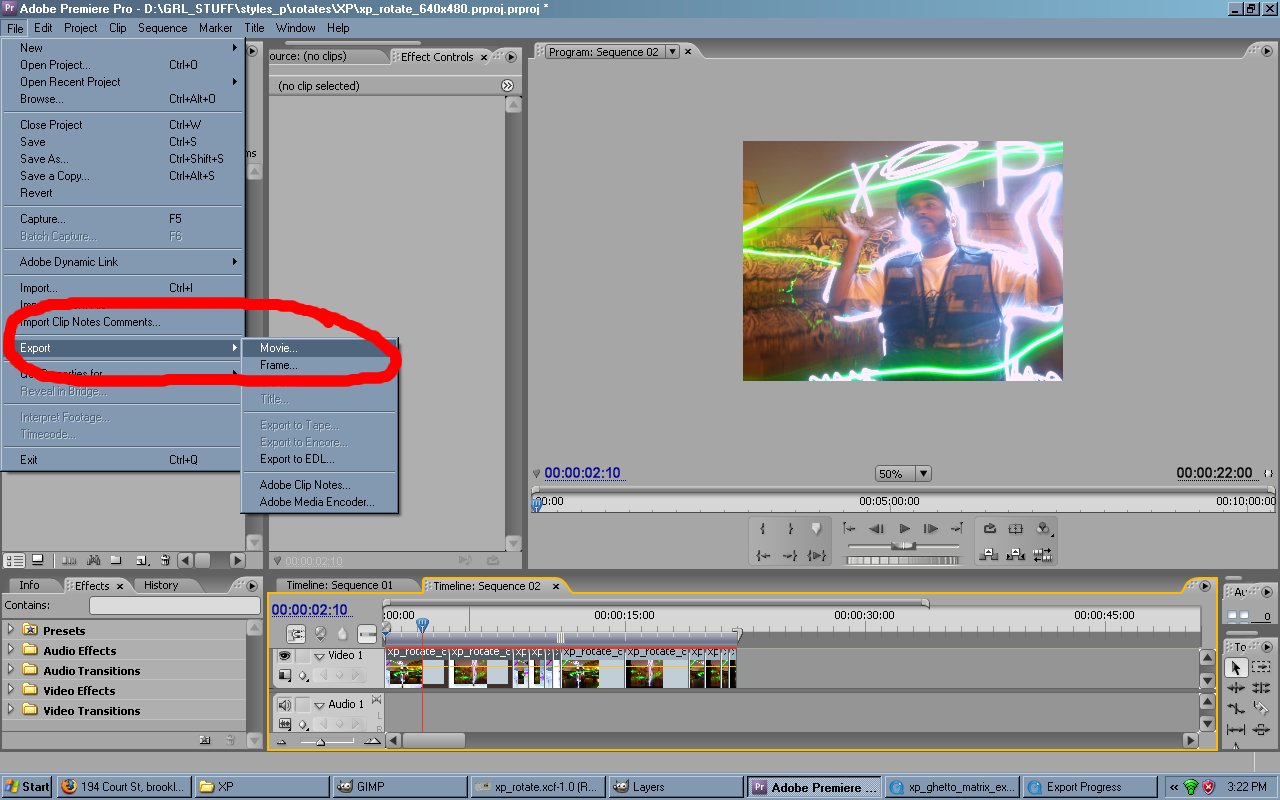Switch Project panel to Icon view
The image size is (1280, 800).
point(37,560)
